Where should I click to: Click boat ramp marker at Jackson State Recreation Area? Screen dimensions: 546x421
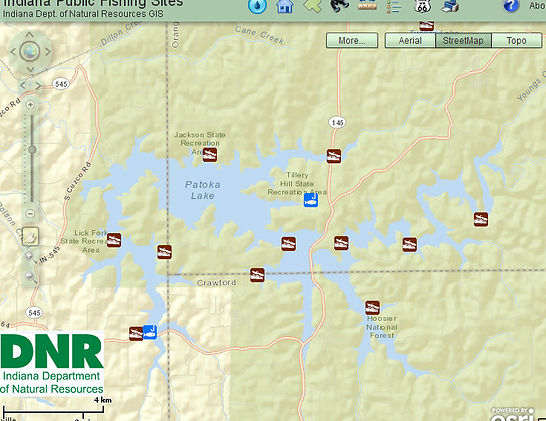click(210, 155)
